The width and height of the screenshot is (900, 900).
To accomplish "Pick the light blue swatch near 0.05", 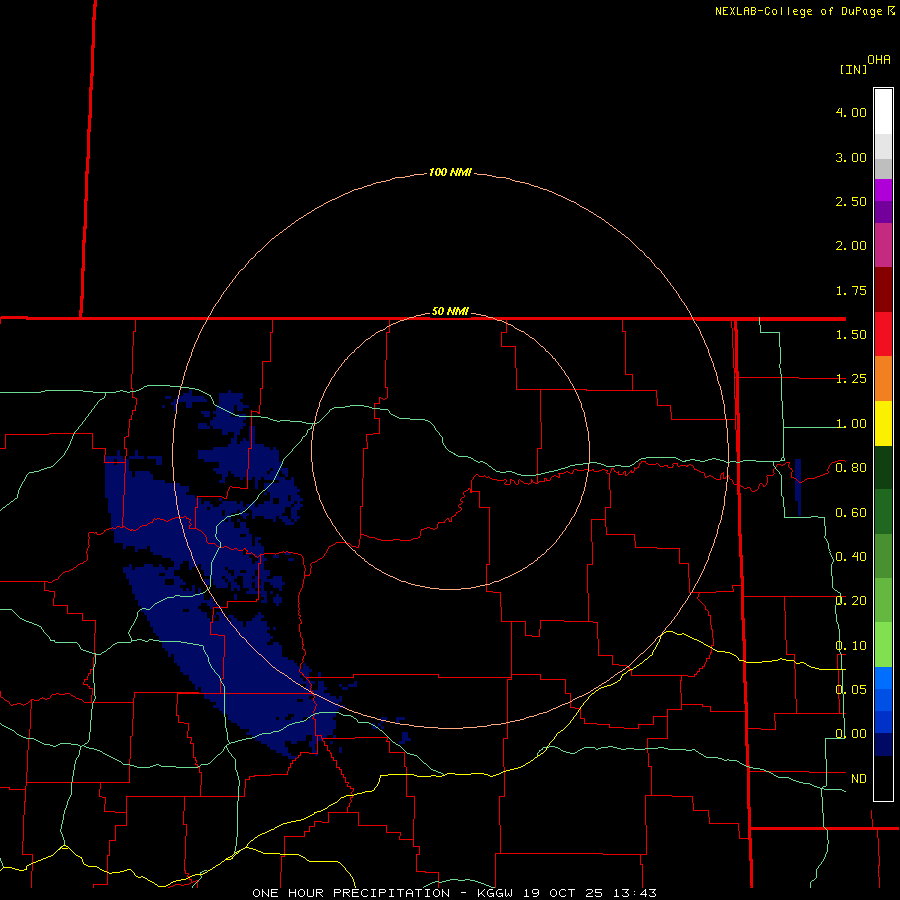I will [x=883, y=678].
